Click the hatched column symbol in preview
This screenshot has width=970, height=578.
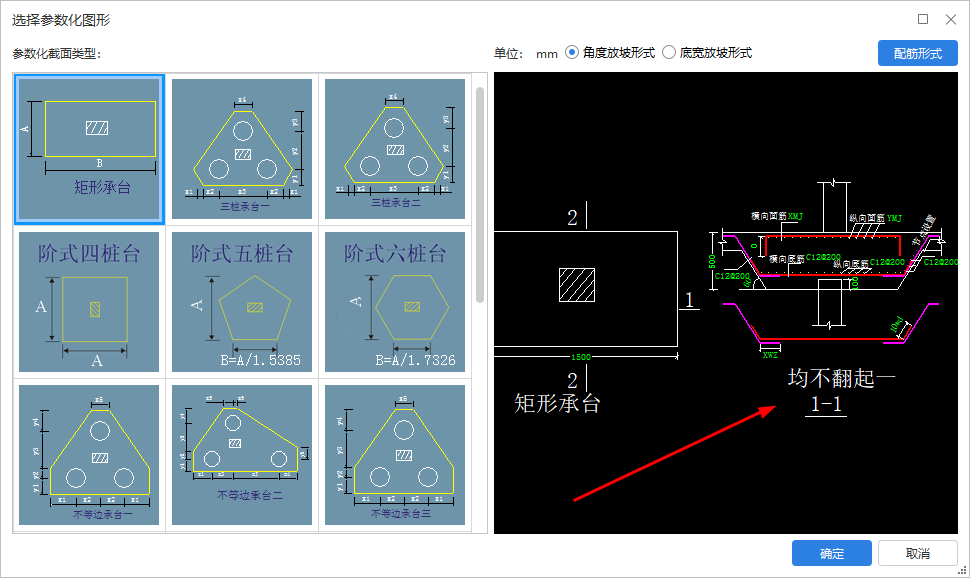(x=577, y=285)
